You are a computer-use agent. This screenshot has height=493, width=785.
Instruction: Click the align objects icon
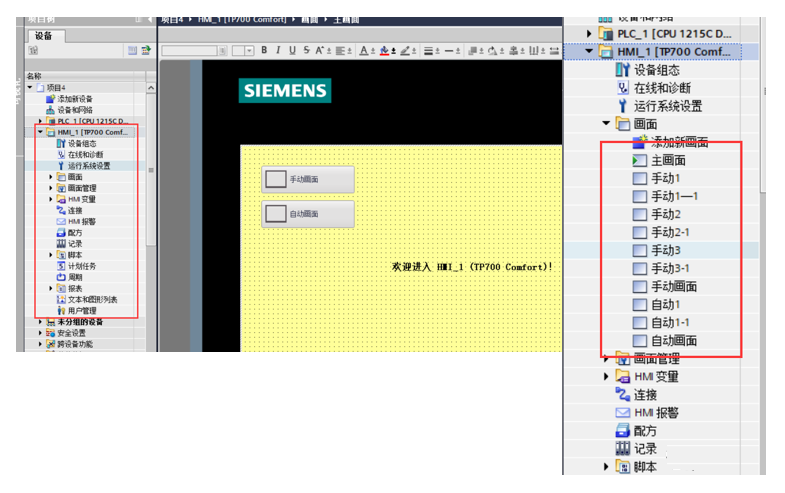(514, 51)
